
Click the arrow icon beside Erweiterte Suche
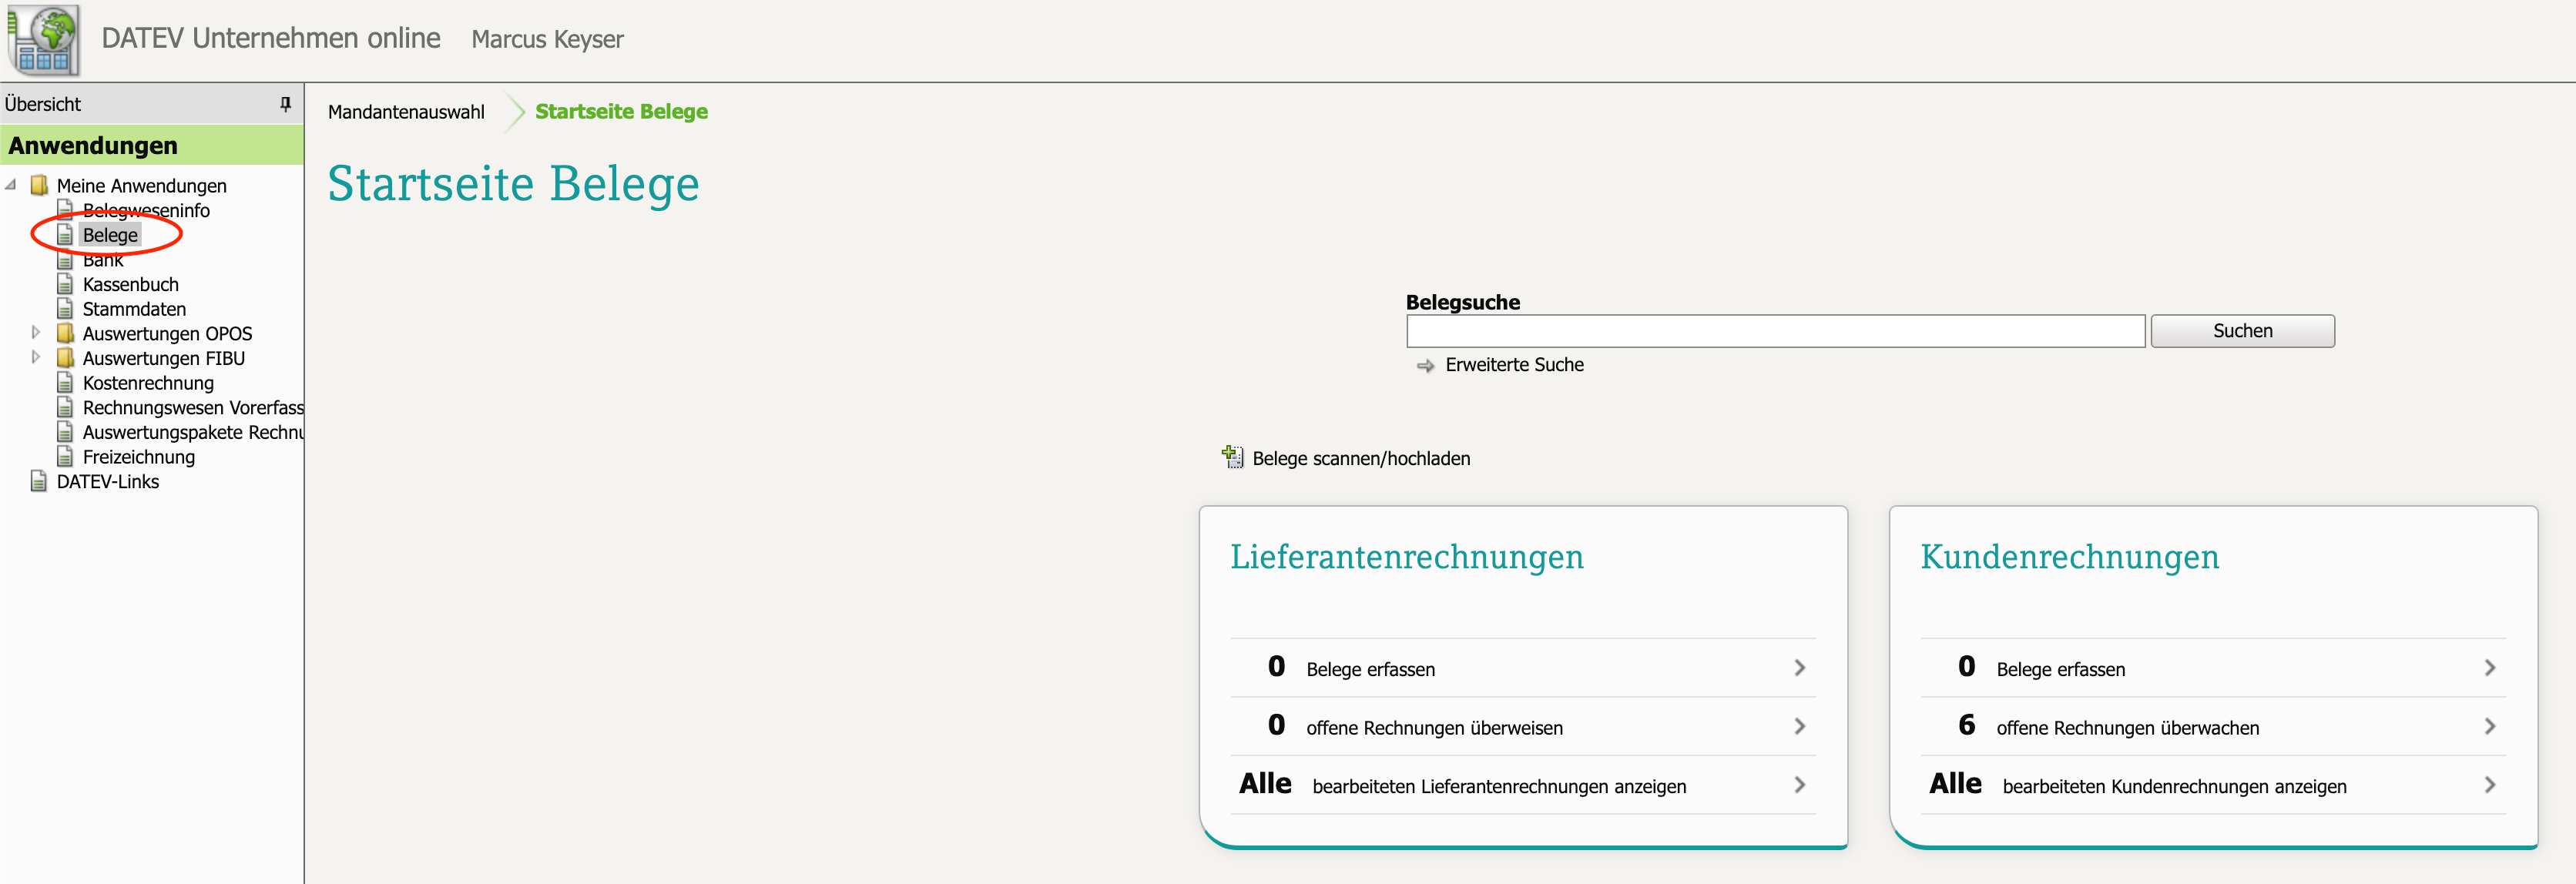[1425, 365]
